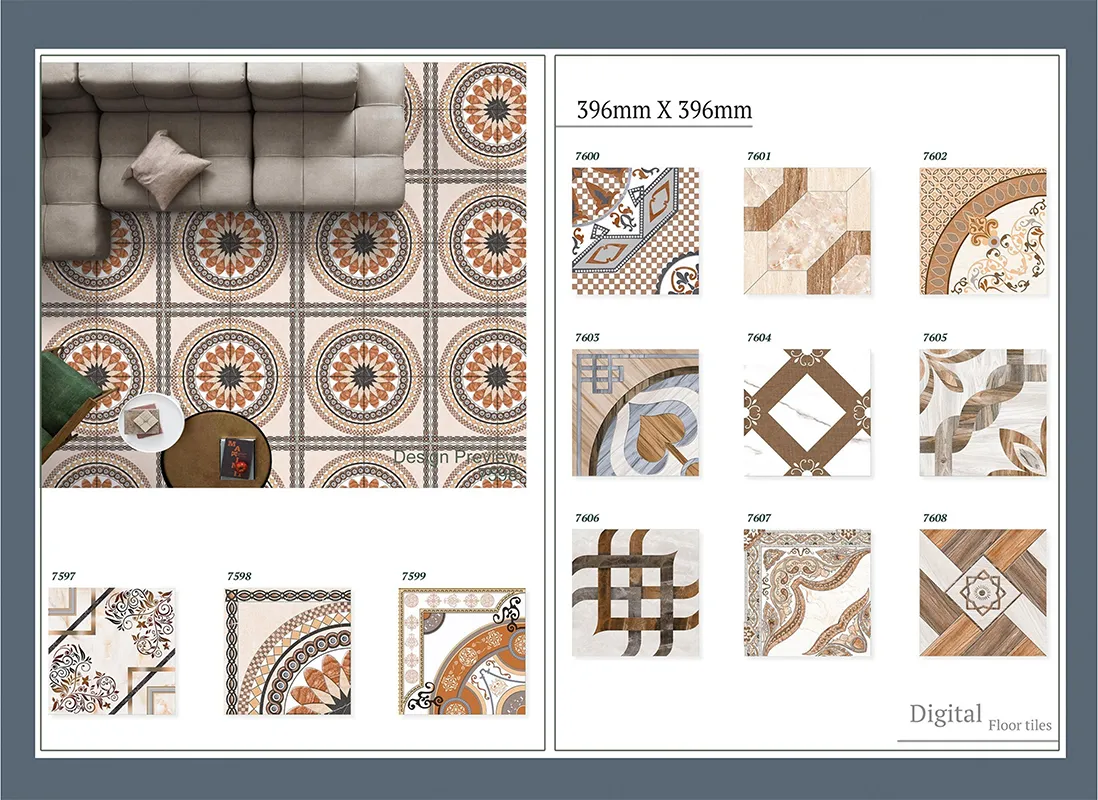Viewport: 1098px width, 800px height.
Task: Click tile 7597 with black floral scrolls
Action: pos(112,651)
